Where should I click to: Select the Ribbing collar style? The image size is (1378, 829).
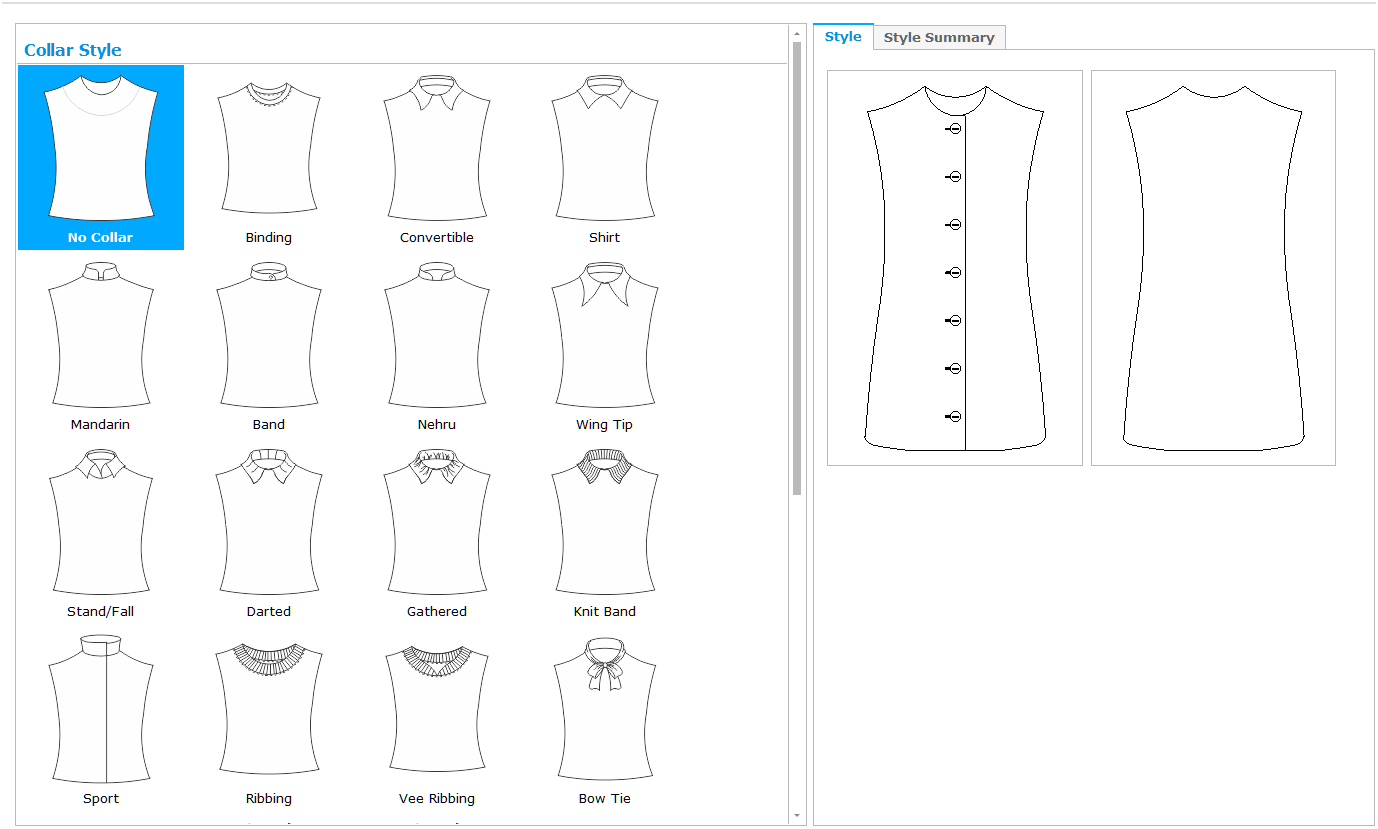pyautogui.click(x=268, y=718)
